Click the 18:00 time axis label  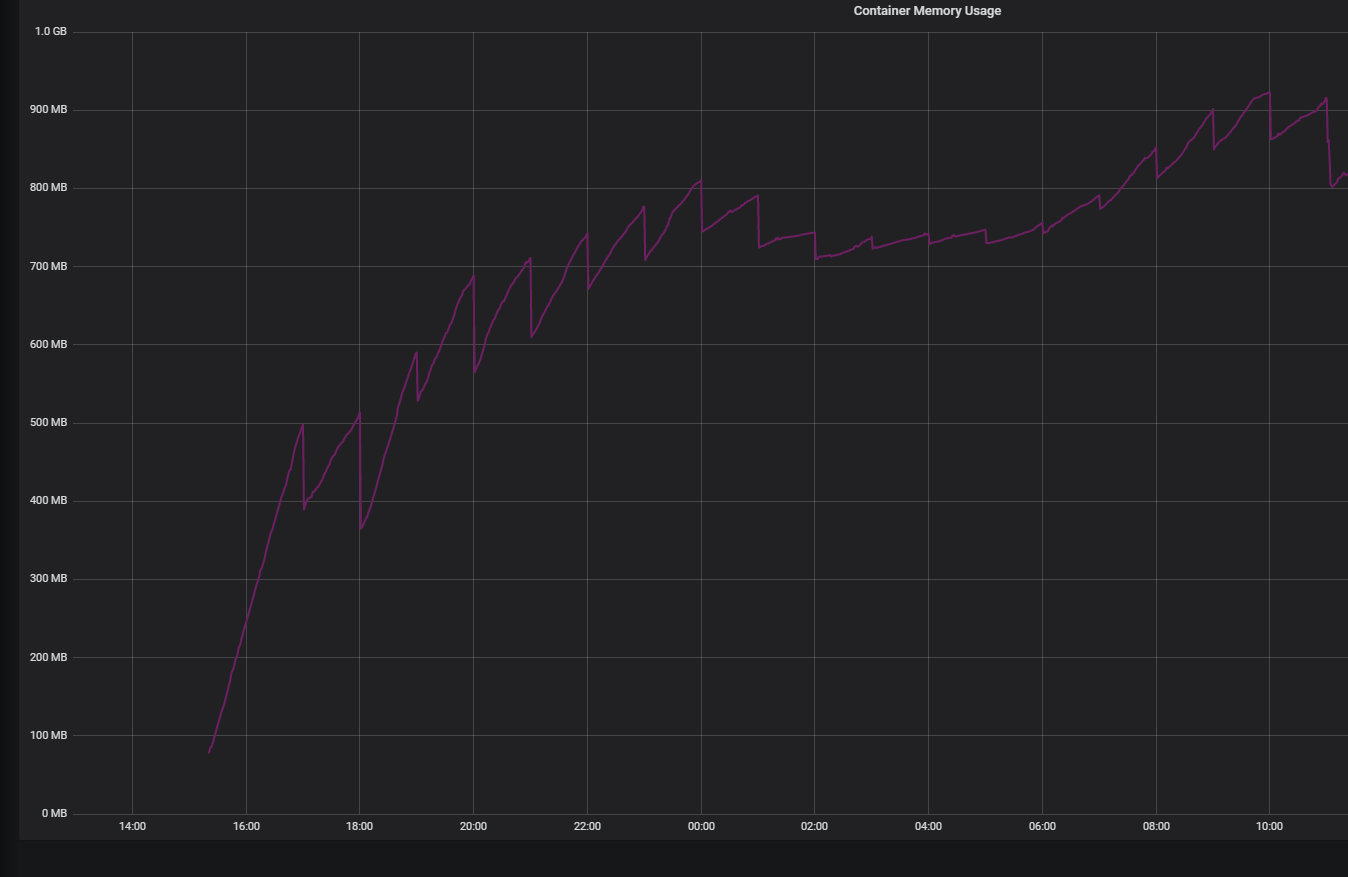click(360, 826)
